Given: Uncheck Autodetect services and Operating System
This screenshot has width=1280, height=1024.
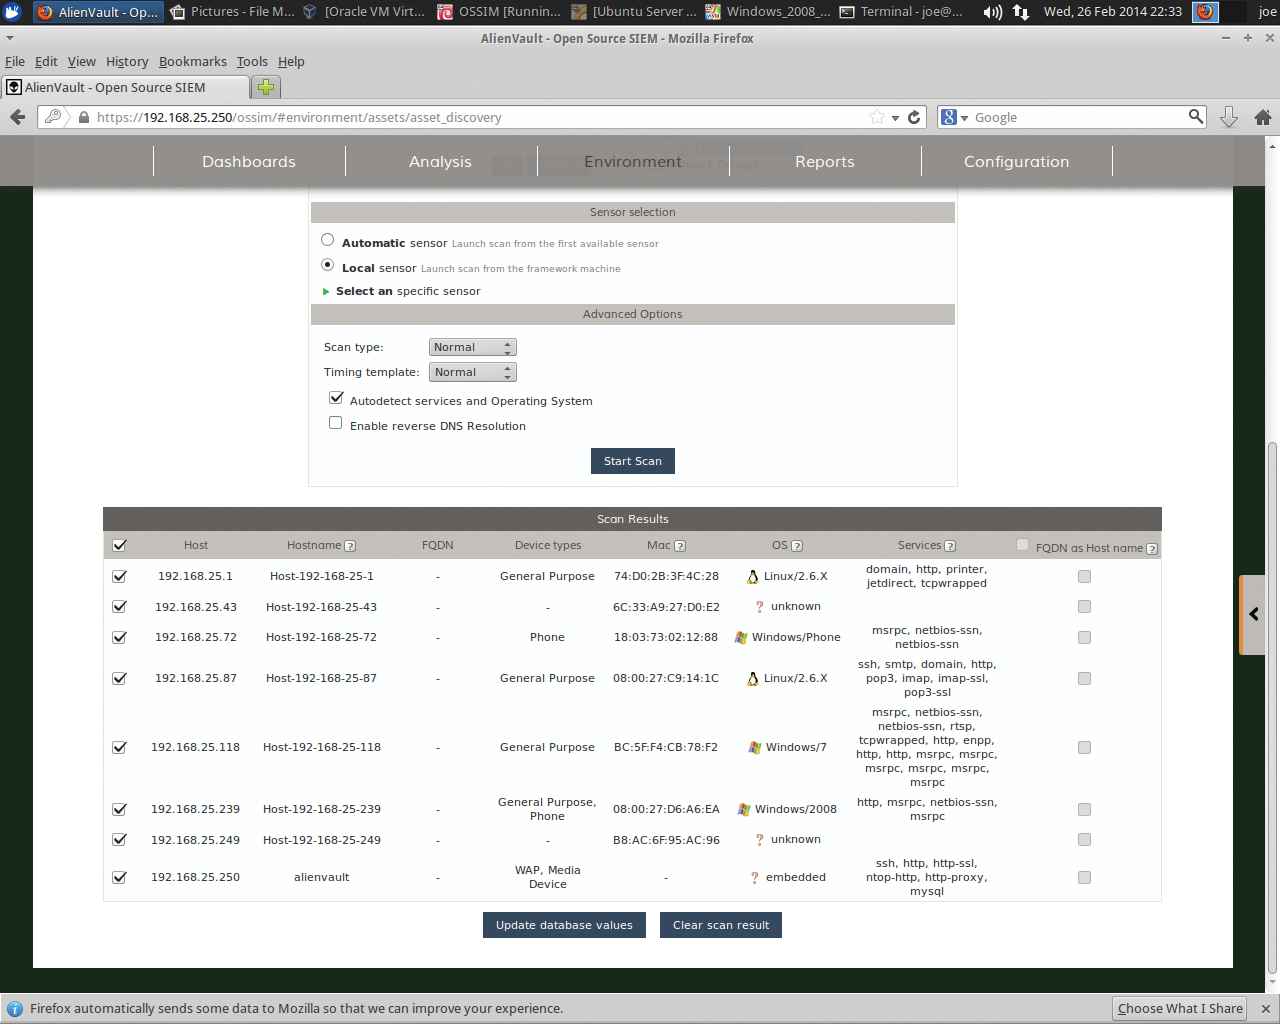Looking at the screenshot, I should coord(336,397).
